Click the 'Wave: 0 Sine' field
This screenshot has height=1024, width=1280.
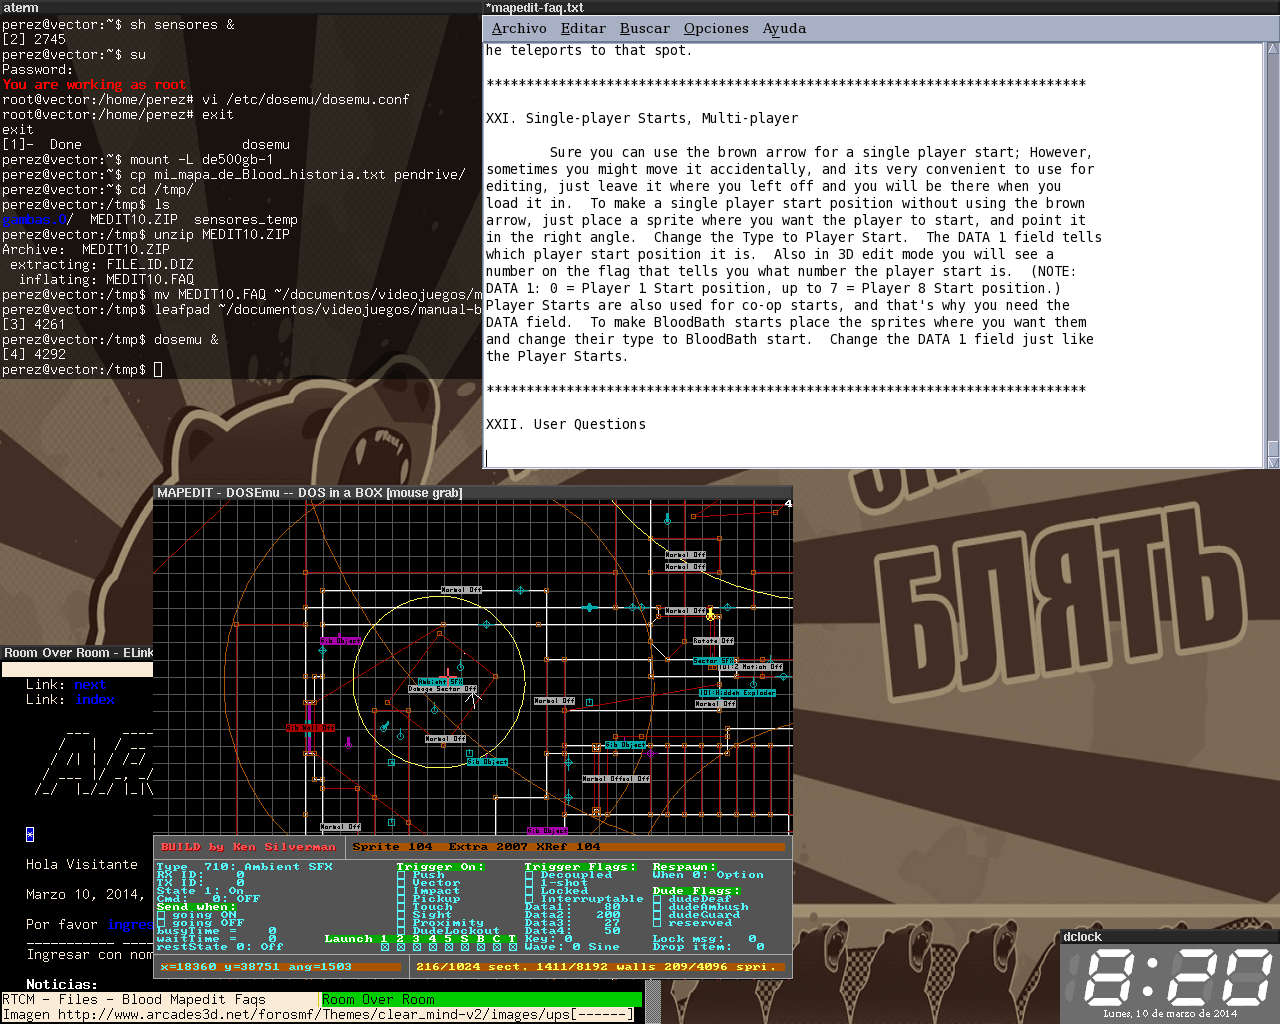(x=572, y=947)
